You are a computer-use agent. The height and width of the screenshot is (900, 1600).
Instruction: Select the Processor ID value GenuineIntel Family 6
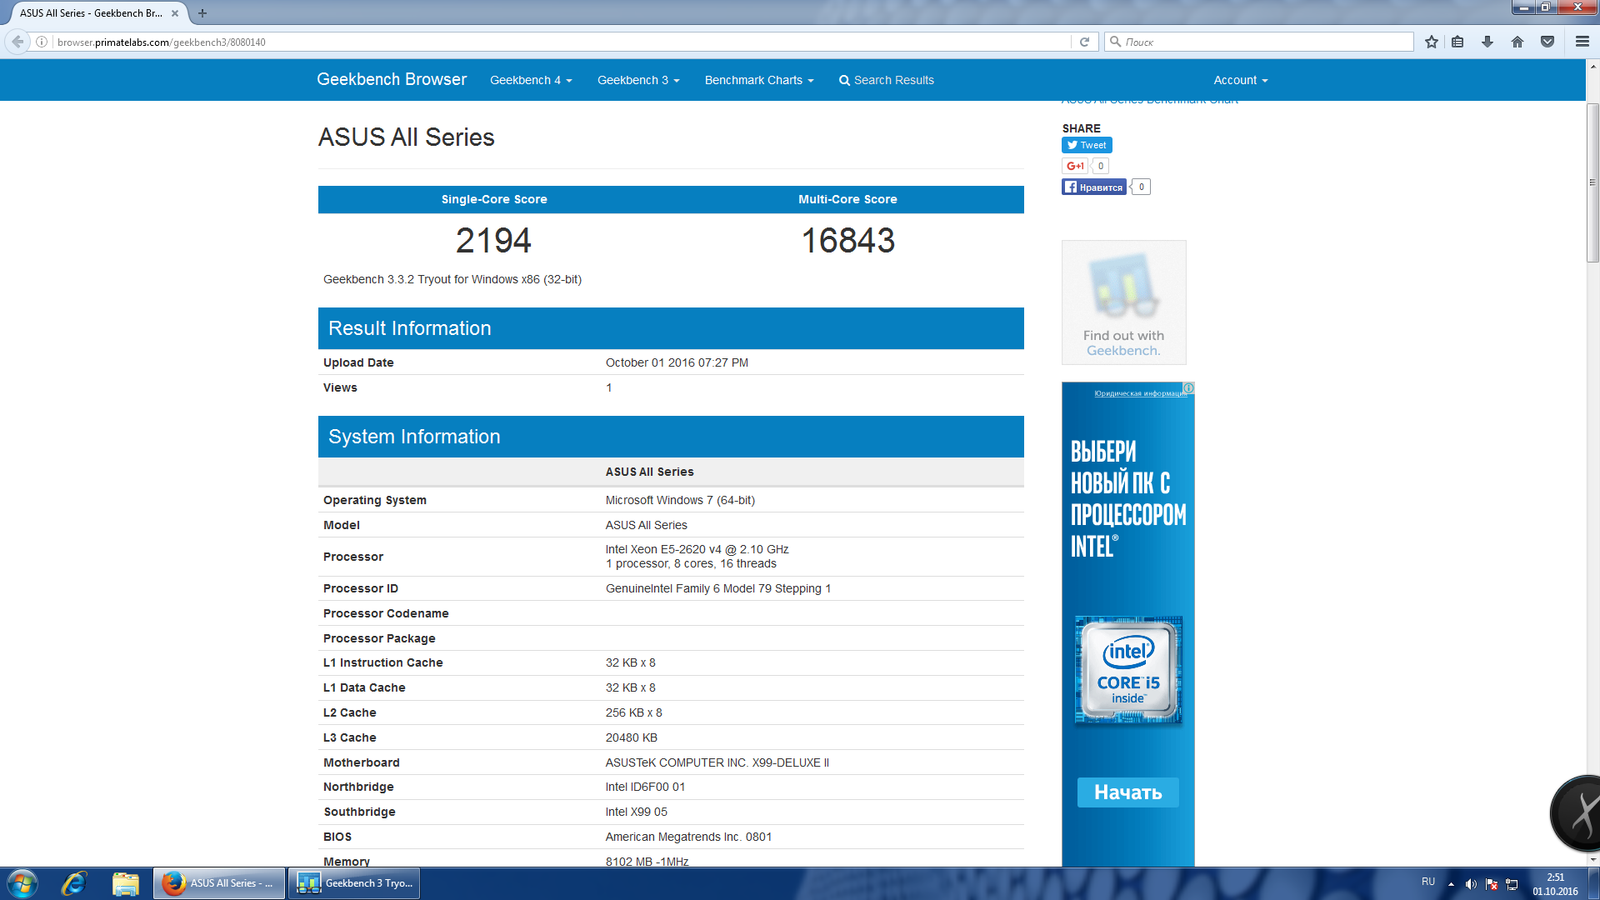coord(718,589)
